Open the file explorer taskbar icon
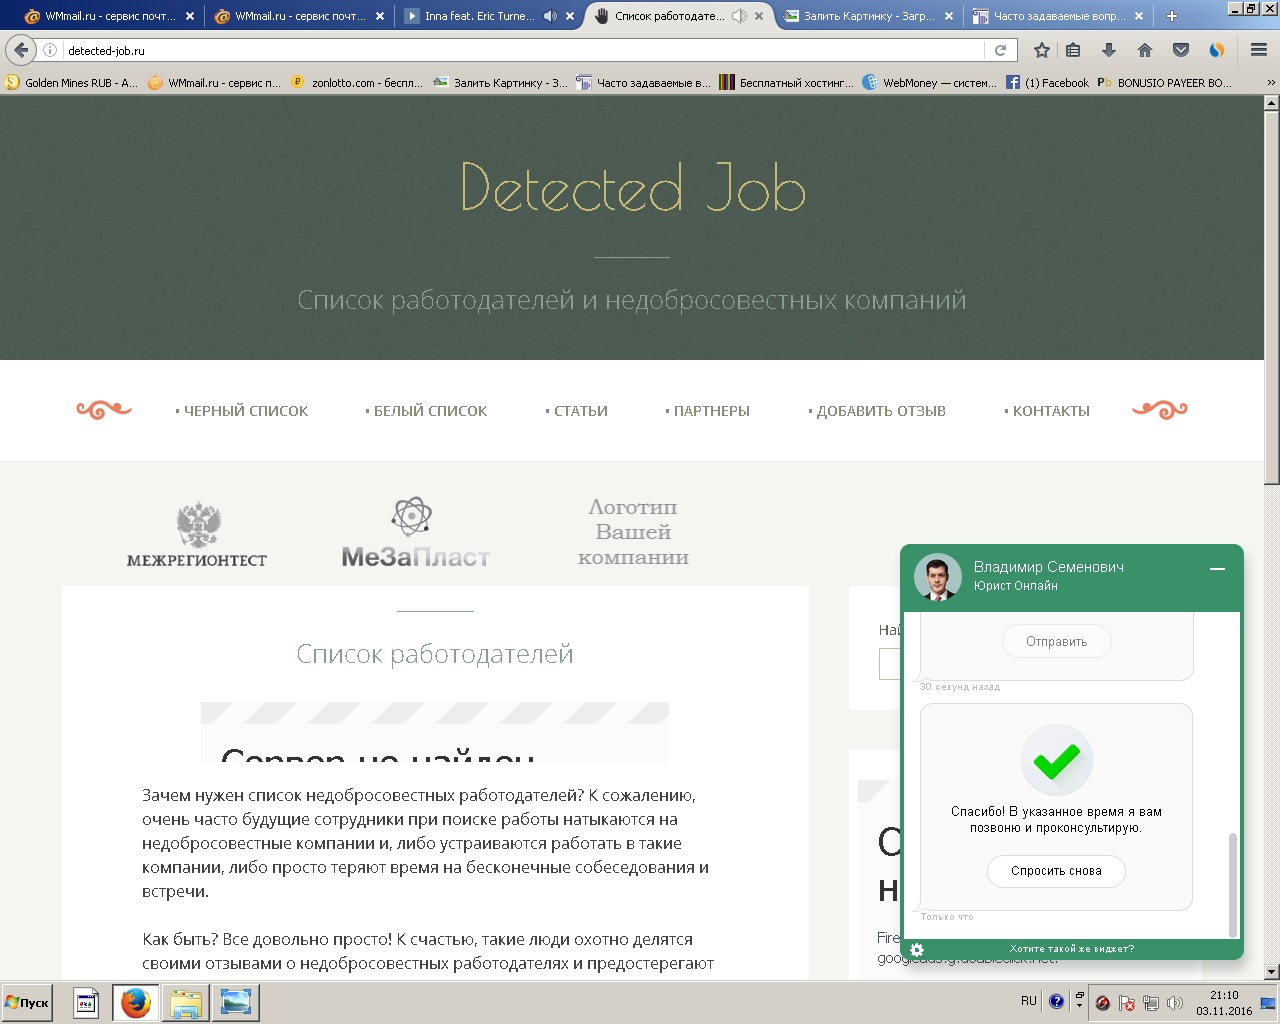 click(186, 1003)
